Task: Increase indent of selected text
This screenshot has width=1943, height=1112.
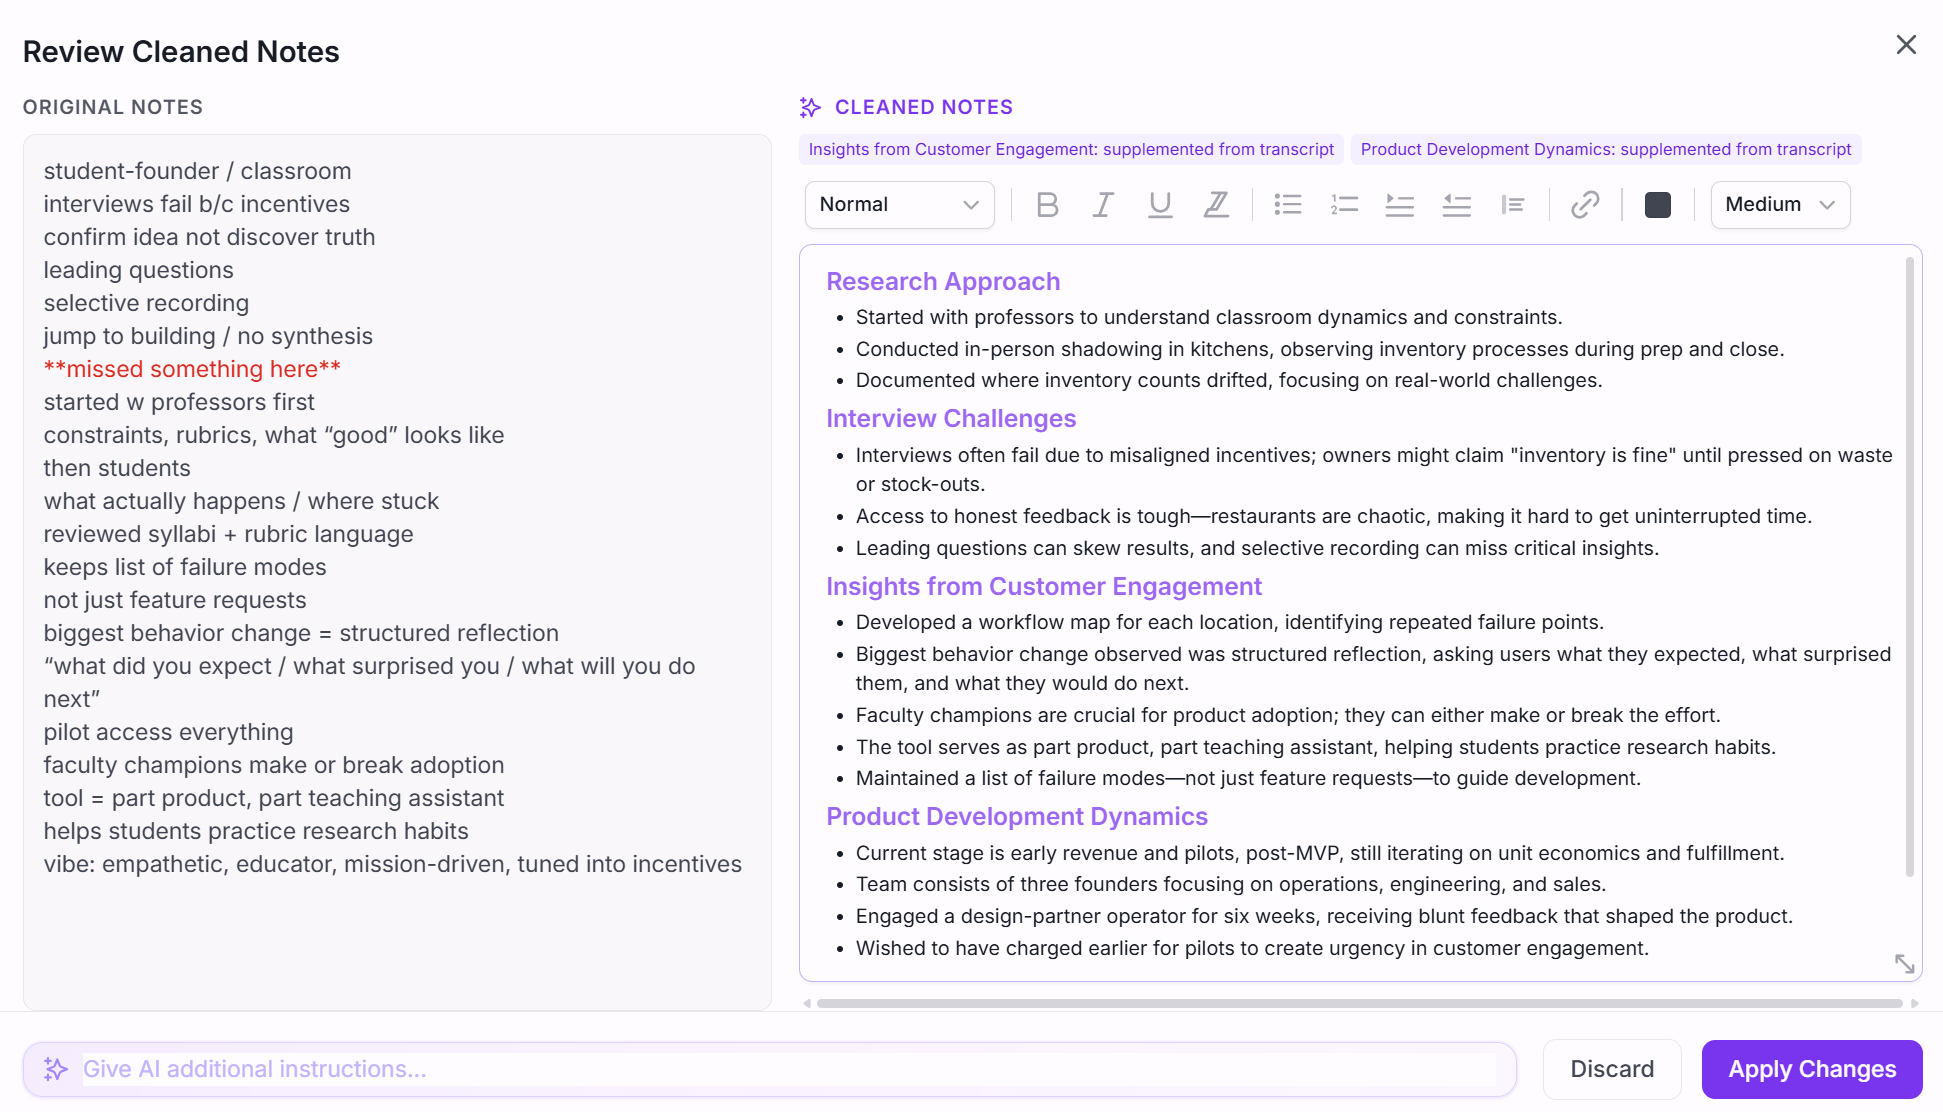Action: [1399, 205]
